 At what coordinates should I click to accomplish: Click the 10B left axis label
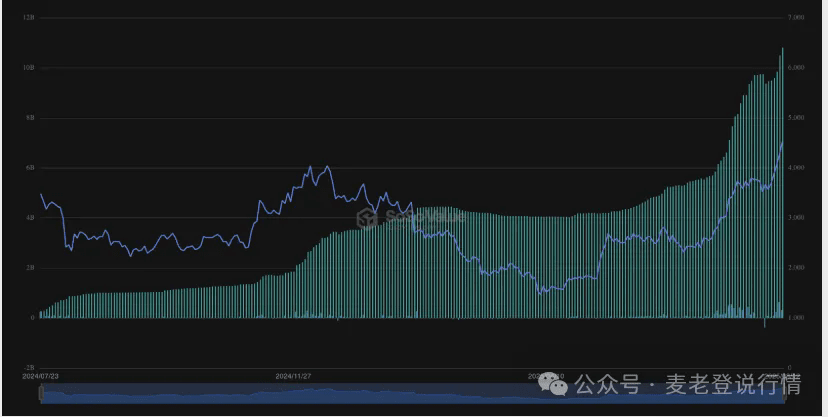pyautogui.click(x=29, y=68)
